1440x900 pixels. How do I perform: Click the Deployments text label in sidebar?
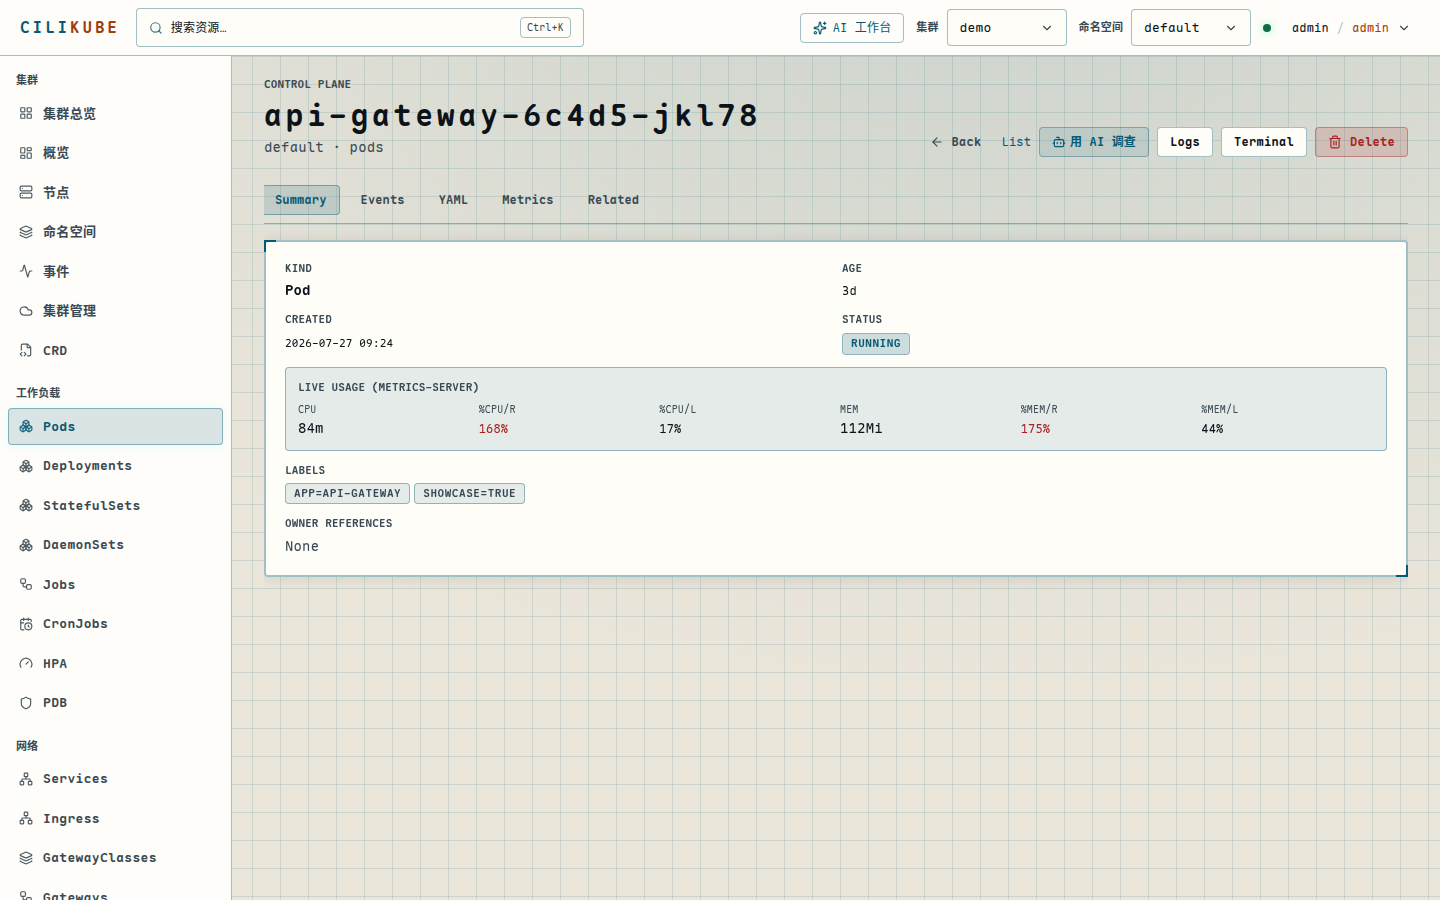(87, 466)
